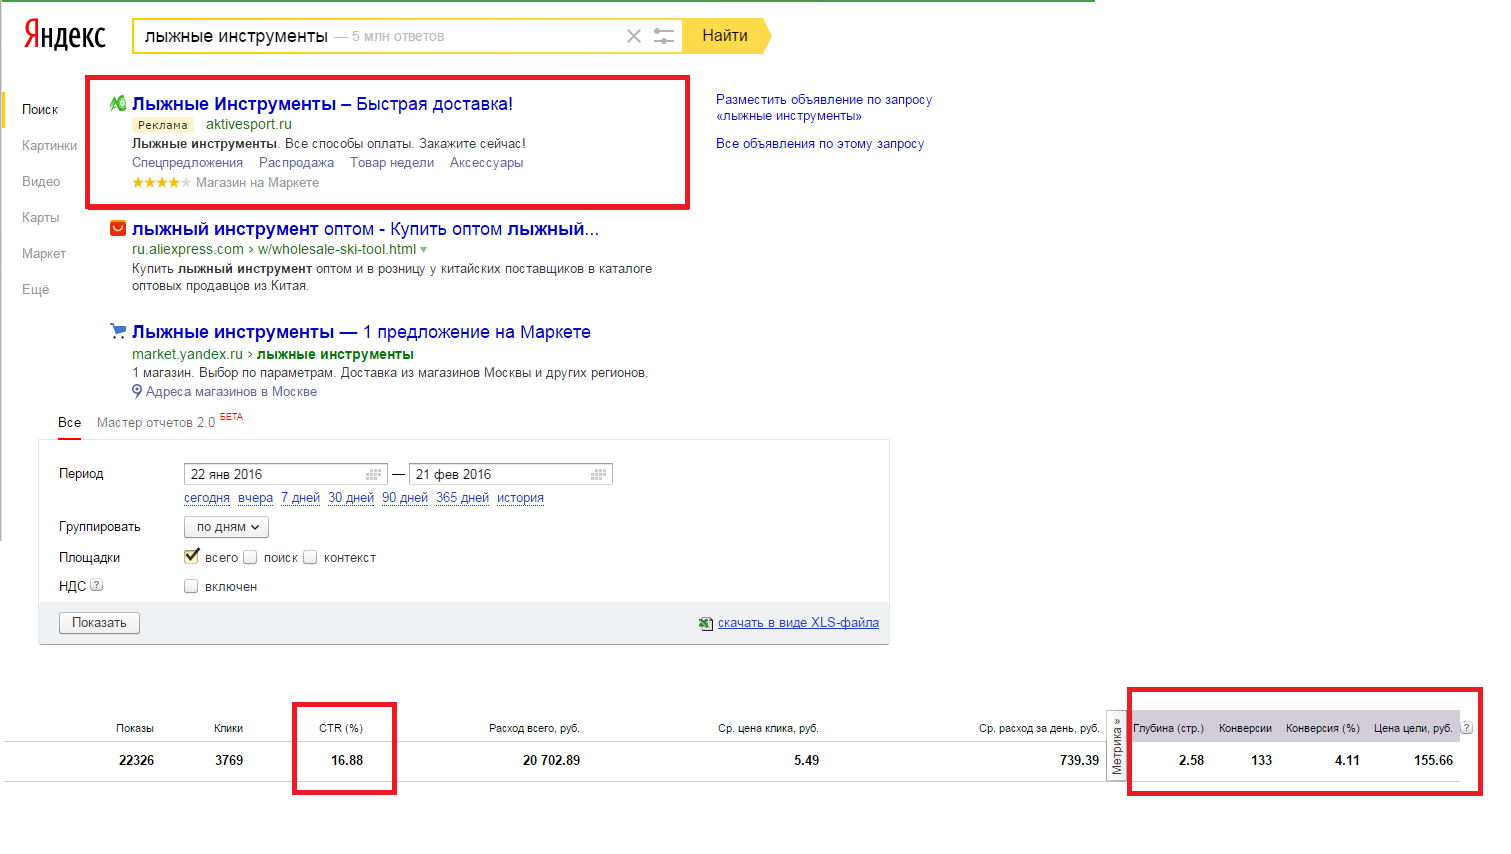Viewport: 1511px width, 854px height.
Task: Open the Маркет sidebar item
Action: [44, 253]
